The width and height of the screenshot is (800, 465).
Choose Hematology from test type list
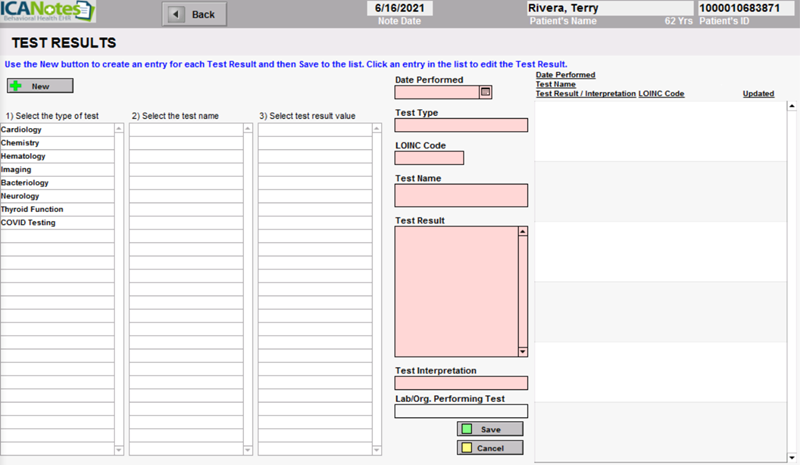(58, 156)
